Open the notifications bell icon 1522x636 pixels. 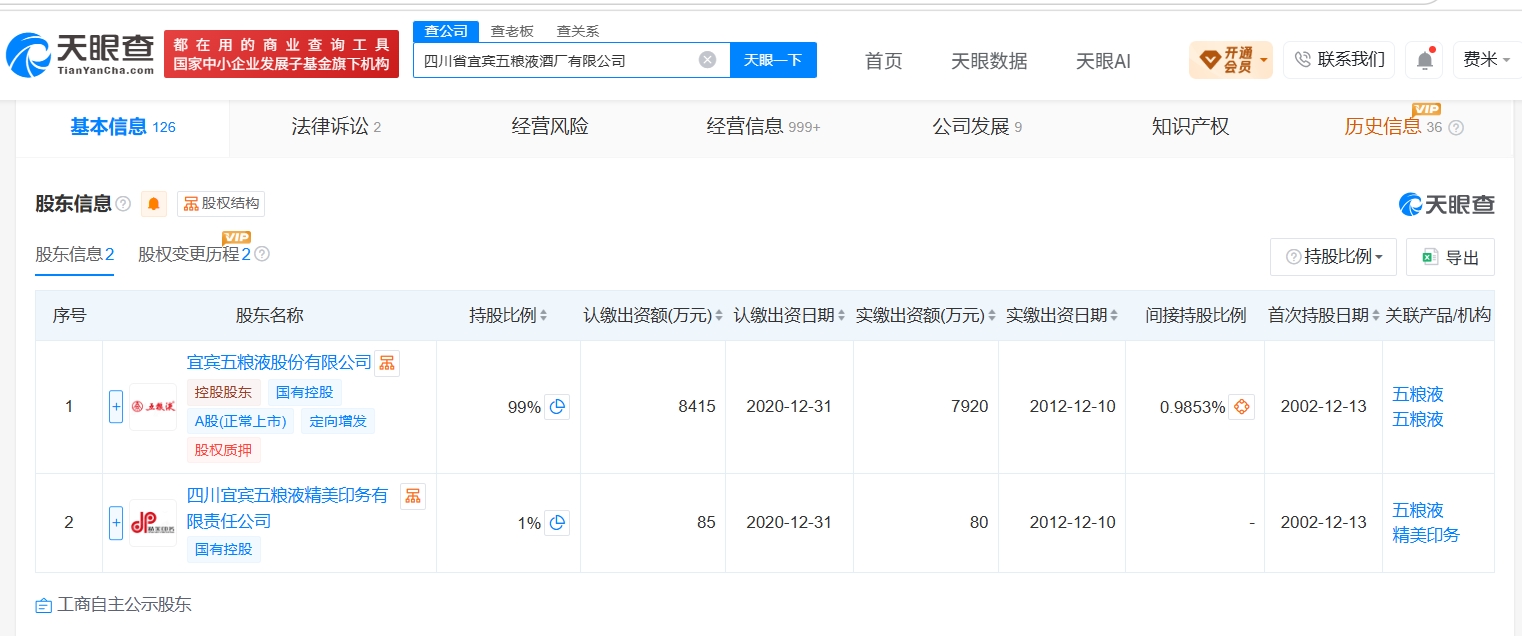pyautogui.click(x=1425, y=60)
